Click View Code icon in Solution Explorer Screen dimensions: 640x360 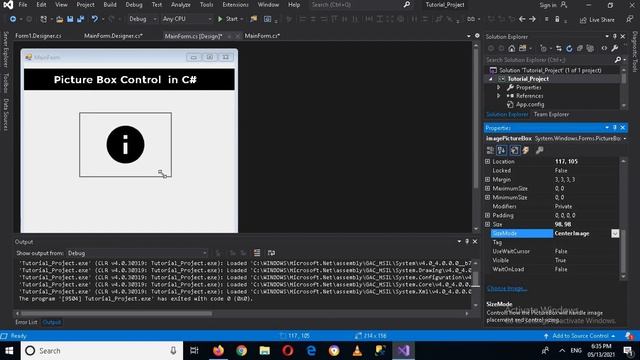[604, 49]
